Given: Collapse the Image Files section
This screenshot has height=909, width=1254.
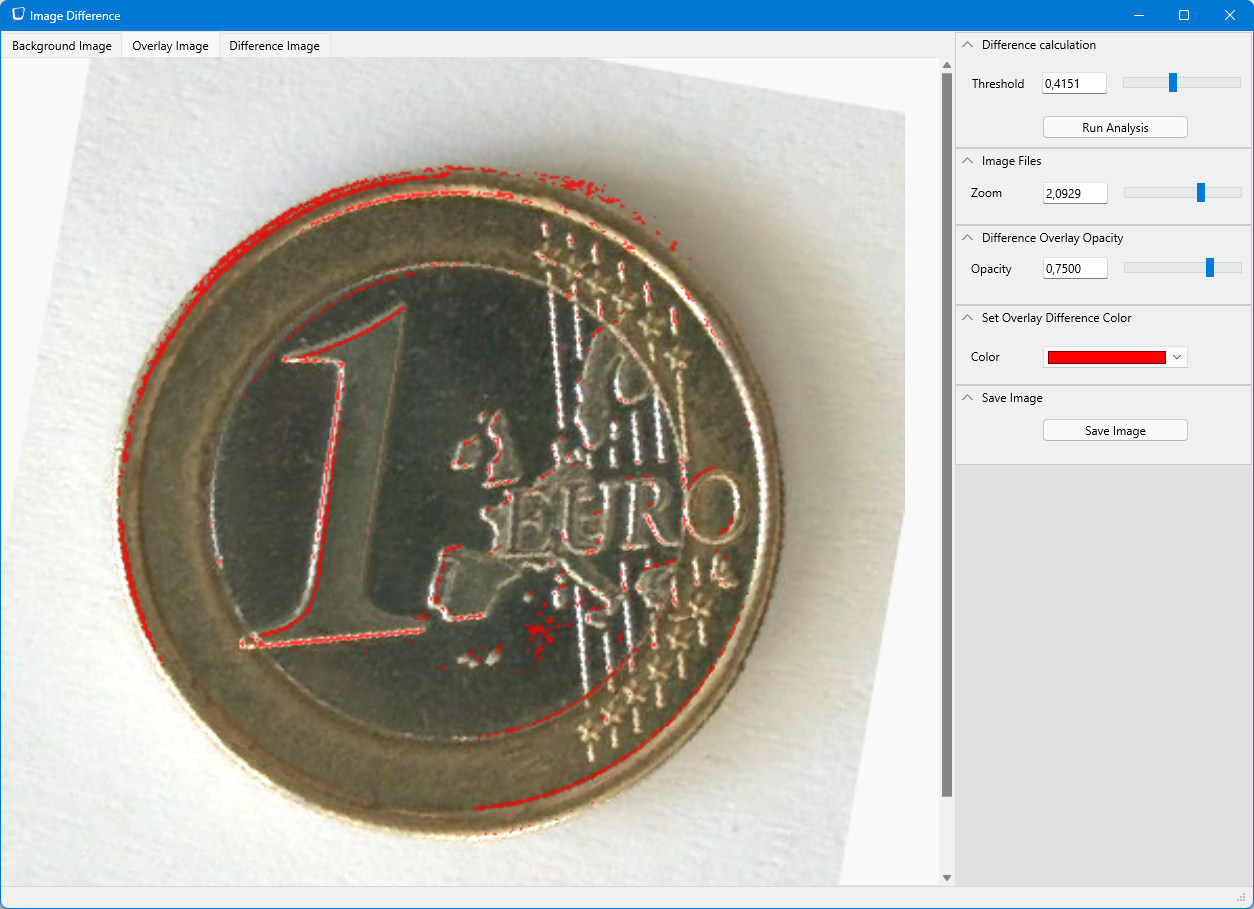Looking at the screenshot, I should (967, 160).
